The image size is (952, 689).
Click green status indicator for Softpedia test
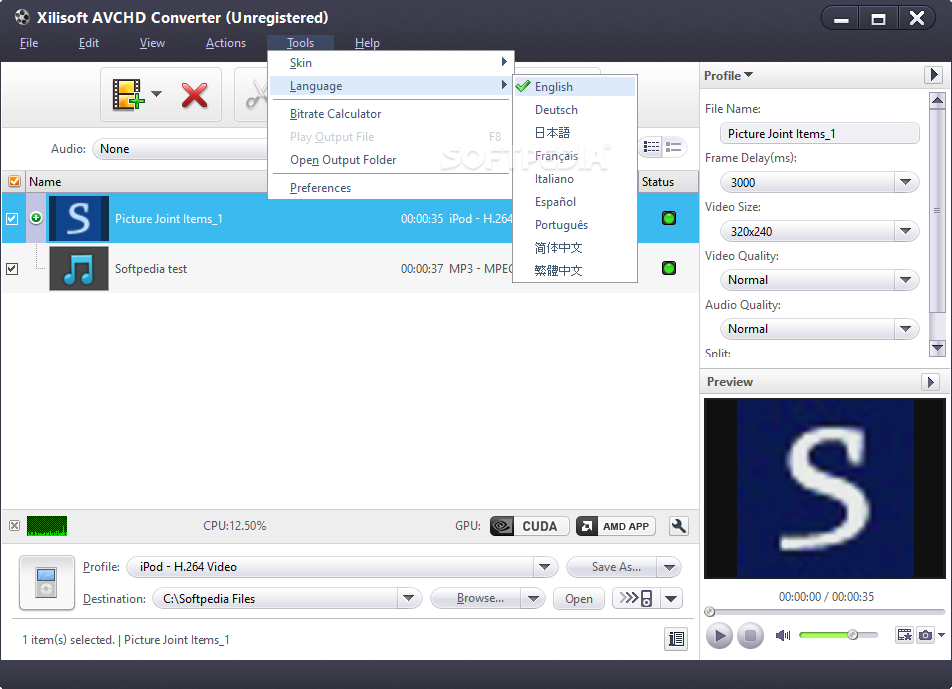coord(668,268)
